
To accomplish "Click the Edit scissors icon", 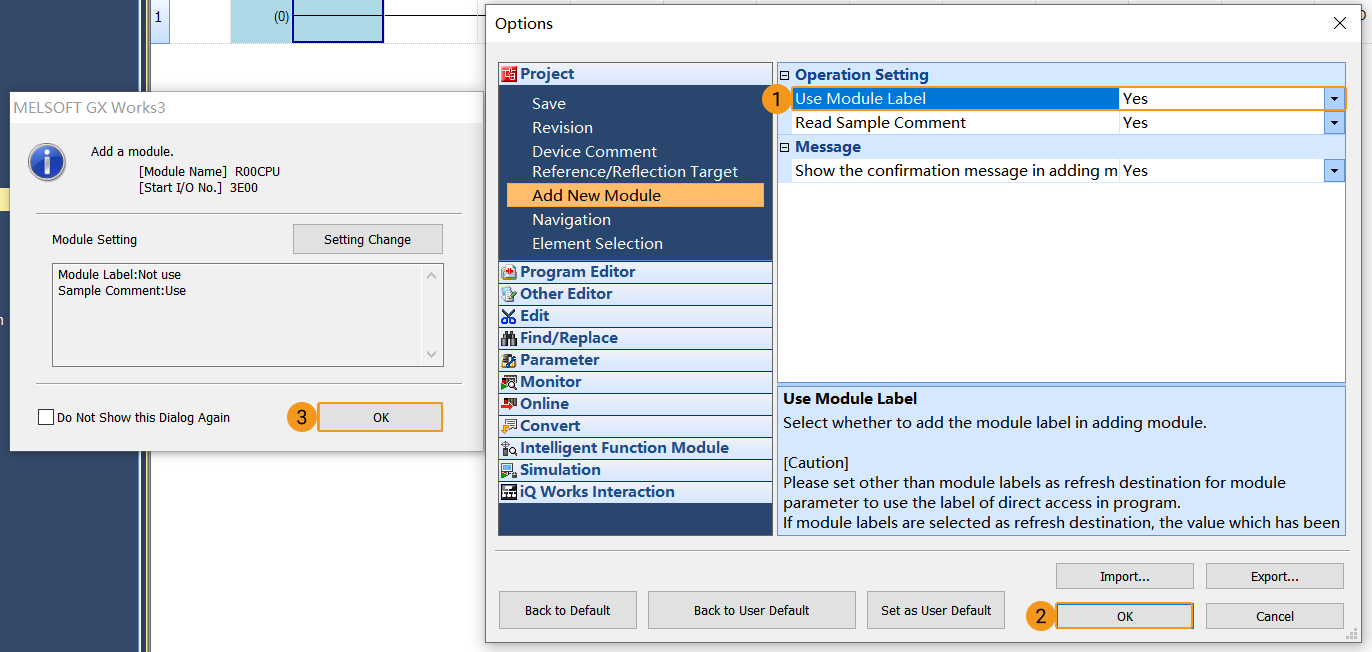I will coord(509,316).
